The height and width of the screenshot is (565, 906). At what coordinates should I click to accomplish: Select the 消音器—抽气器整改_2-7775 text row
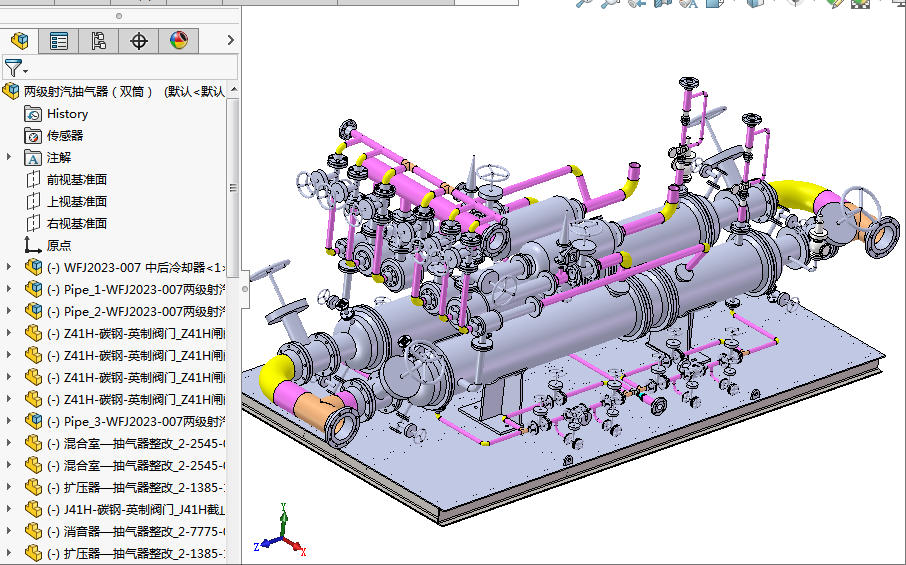136,531
